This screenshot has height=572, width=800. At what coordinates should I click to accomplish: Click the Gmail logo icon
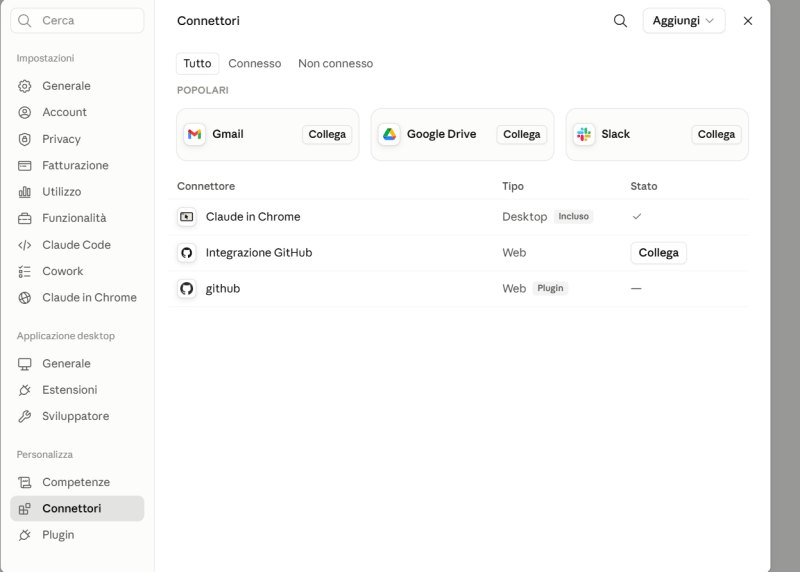pyautogui.click(x=194, y=134)
